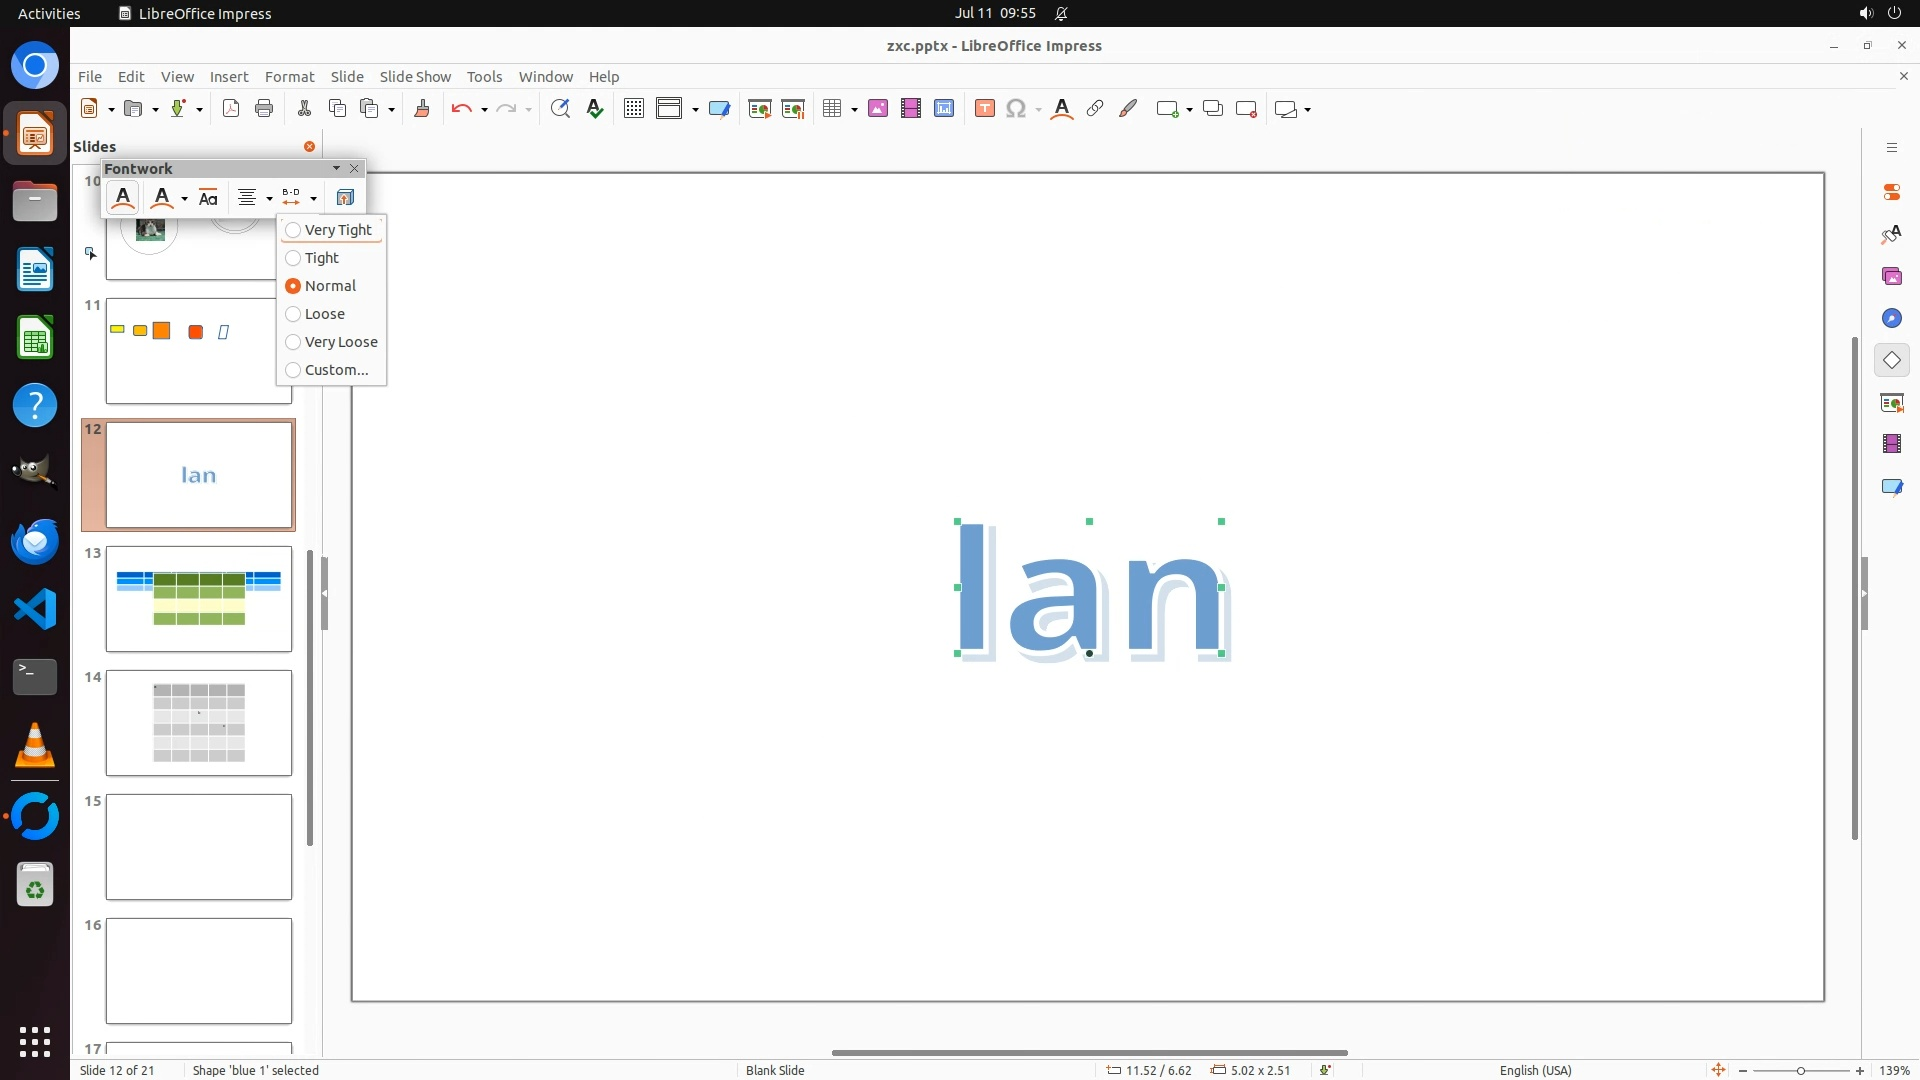Open Fontwork Alignment dropdown arrow
Viewport: 1920px width, 1080px height.
tap(269, 198)
